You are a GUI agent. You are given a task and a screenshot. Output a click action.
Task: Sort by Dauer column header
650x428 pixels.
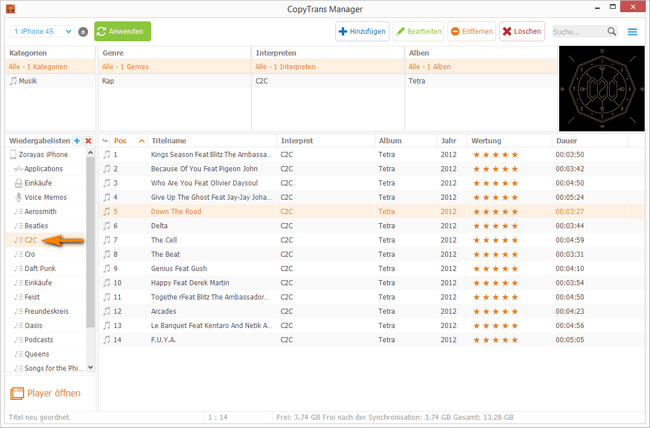coord(590,141)
